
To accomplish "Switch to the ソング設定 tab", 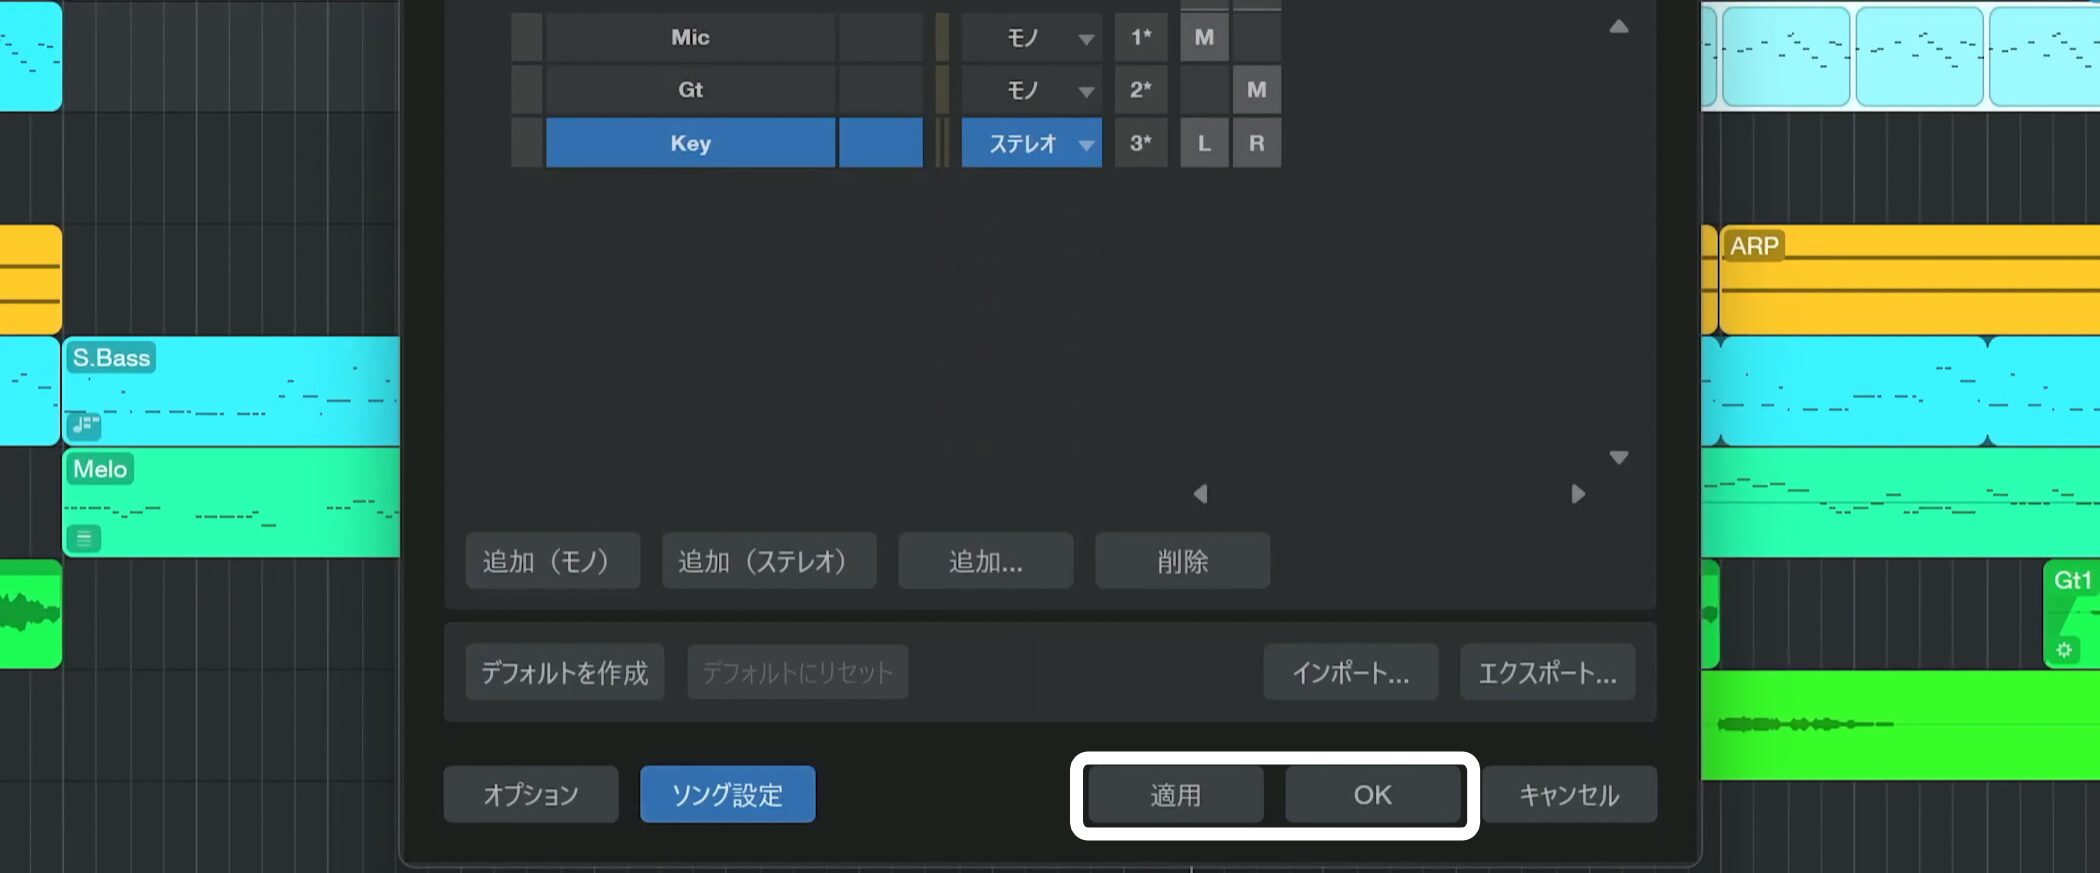I will click(727, 795).
